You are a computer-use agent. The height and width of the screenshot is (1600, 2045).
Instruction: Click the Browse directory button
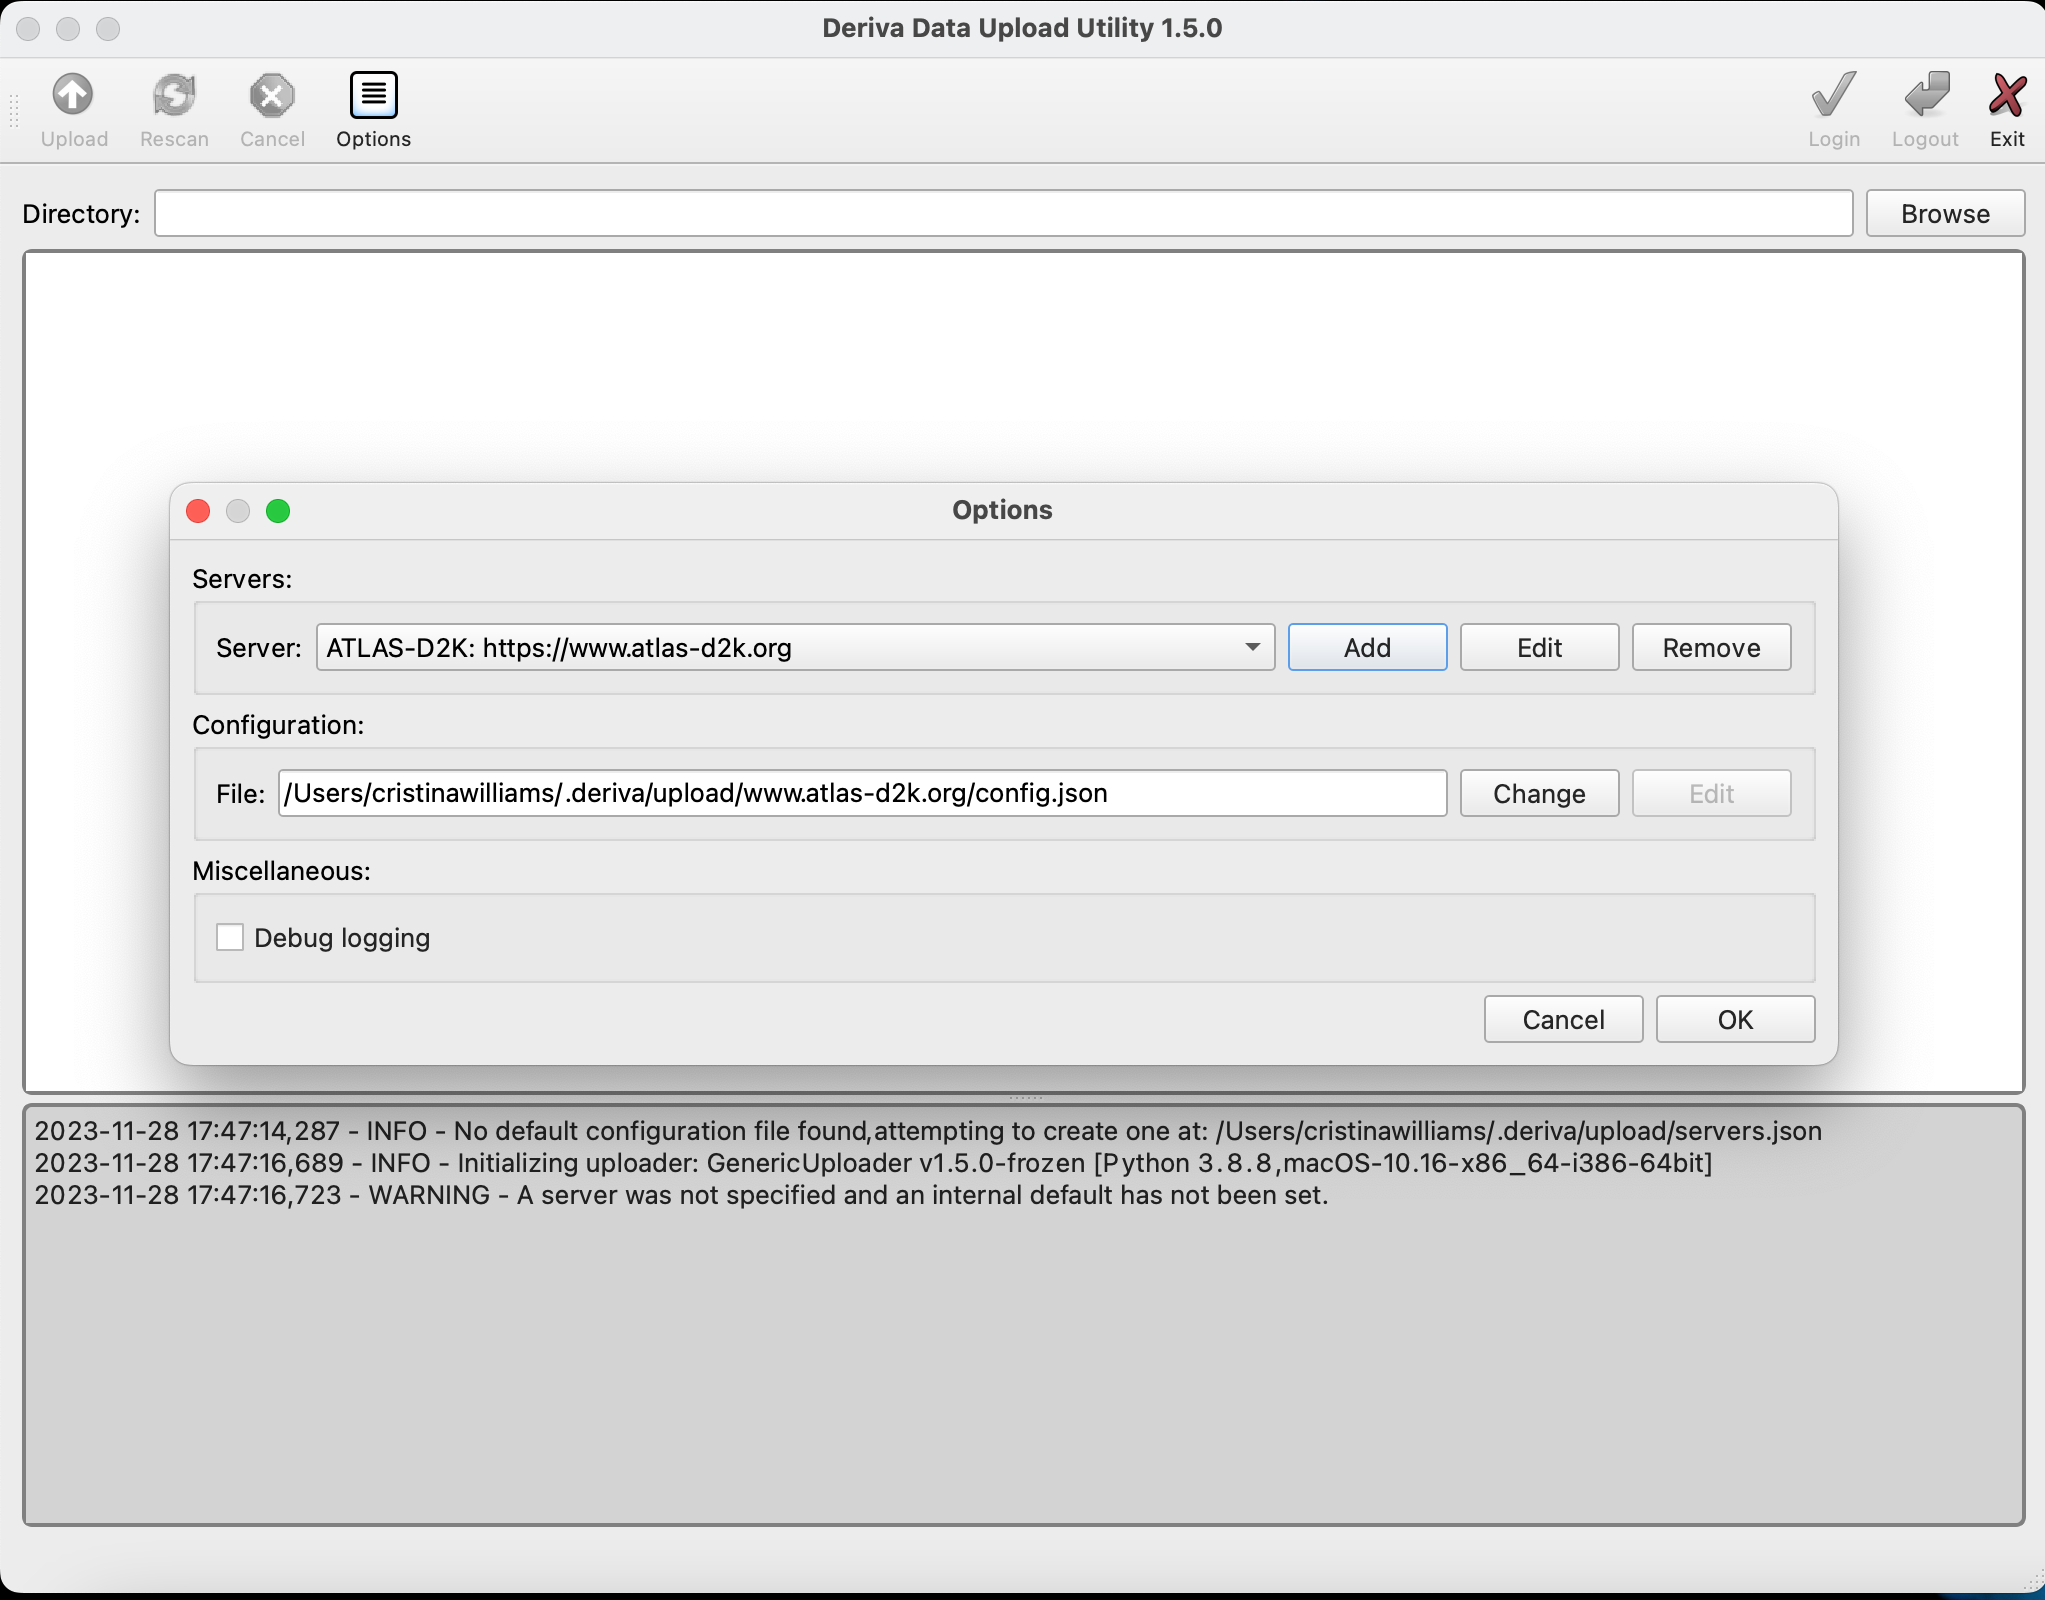click(x=1945, y=213)
